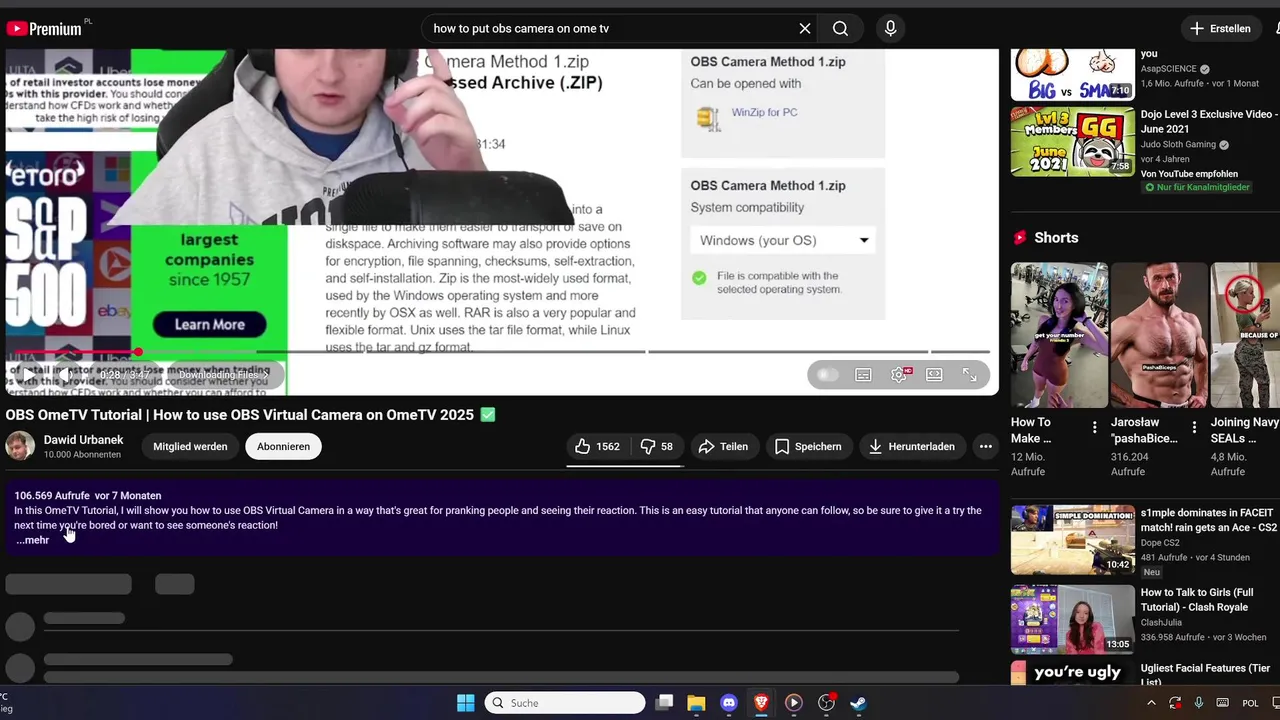Image resolution: width=1280 pixels, height=720 pixels.
Task: Toggle subtitles in the video player
Action: coord(863,375)
